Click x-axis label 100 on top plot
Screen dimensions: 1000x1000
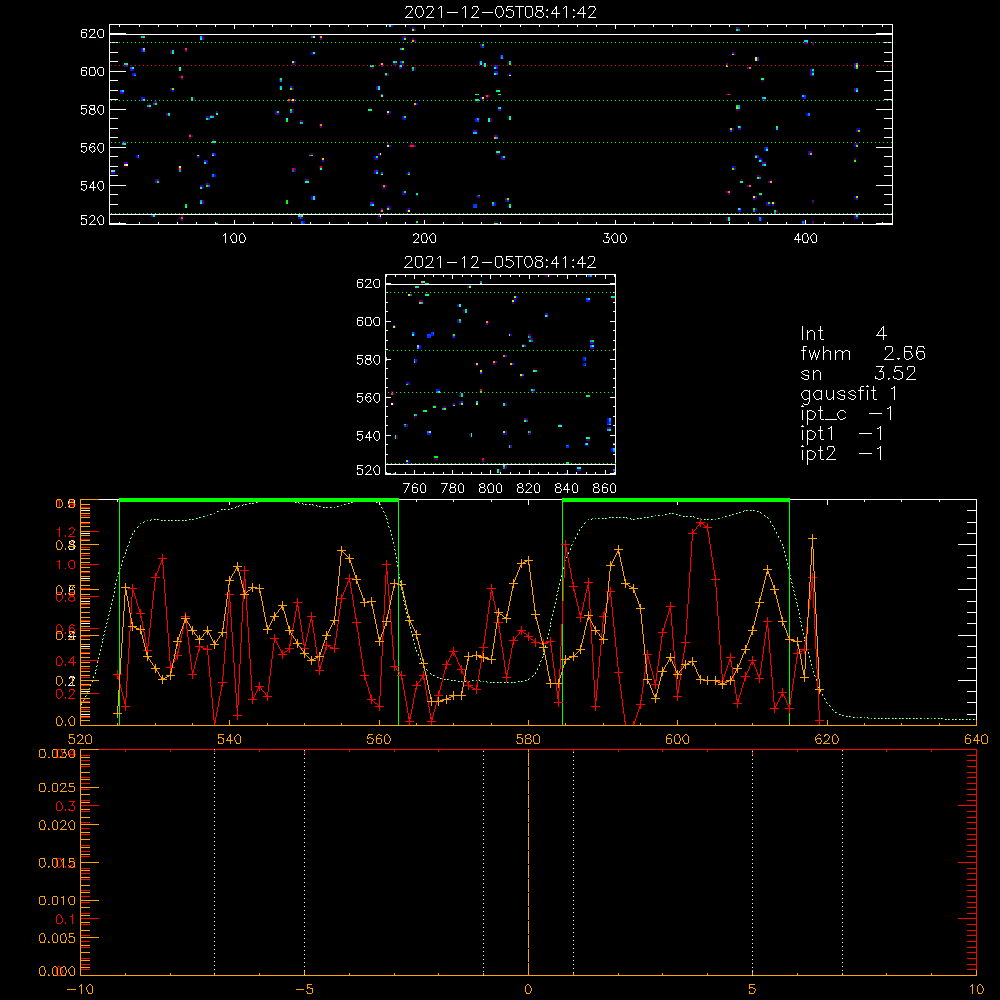point(233,239)
